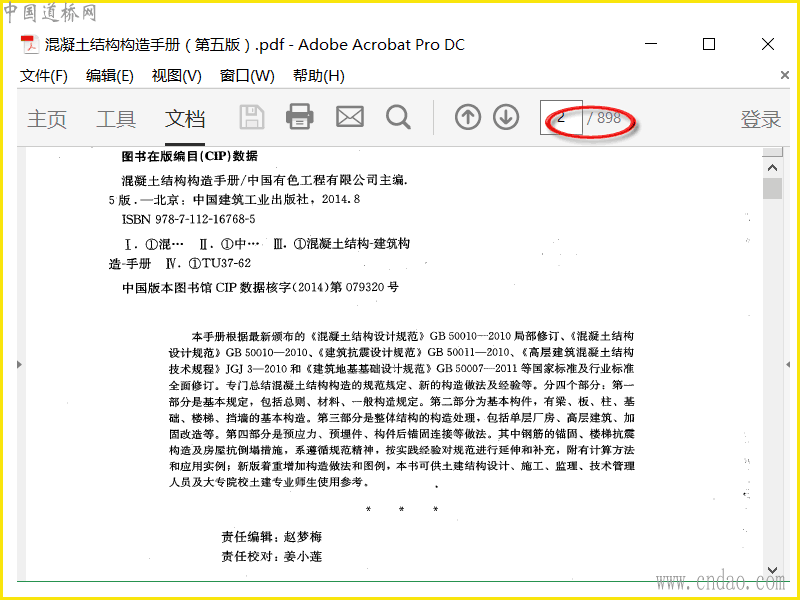Screen dimensions: 800x600
Task: Click the total page count '/ 898'
Action: 604,118
